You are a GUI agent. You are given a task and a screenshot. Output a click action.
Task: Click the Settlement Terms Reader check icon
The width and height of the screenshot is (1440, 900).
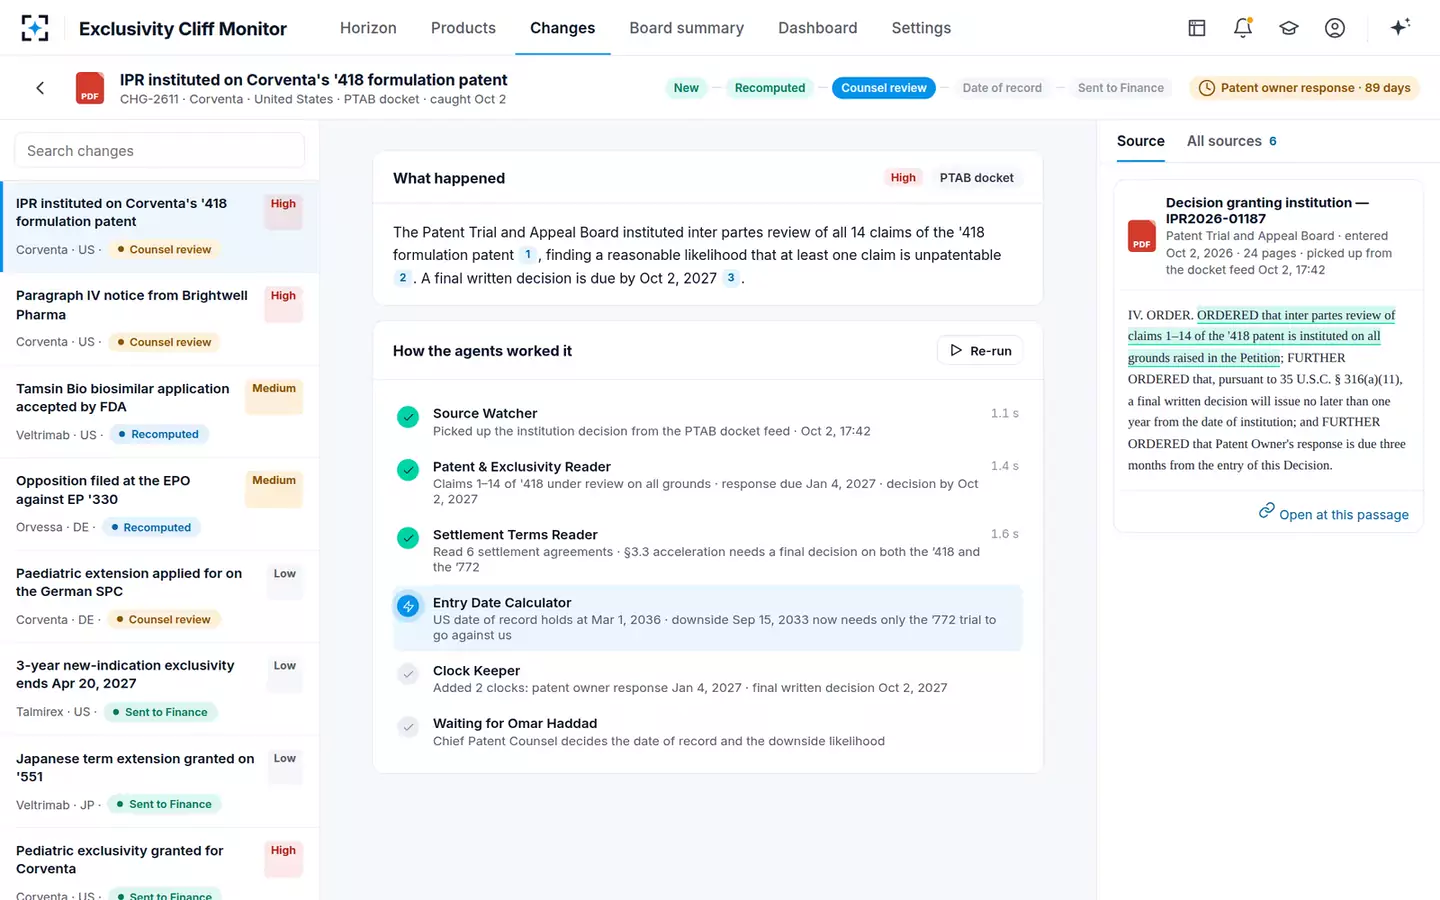[408, 538]
